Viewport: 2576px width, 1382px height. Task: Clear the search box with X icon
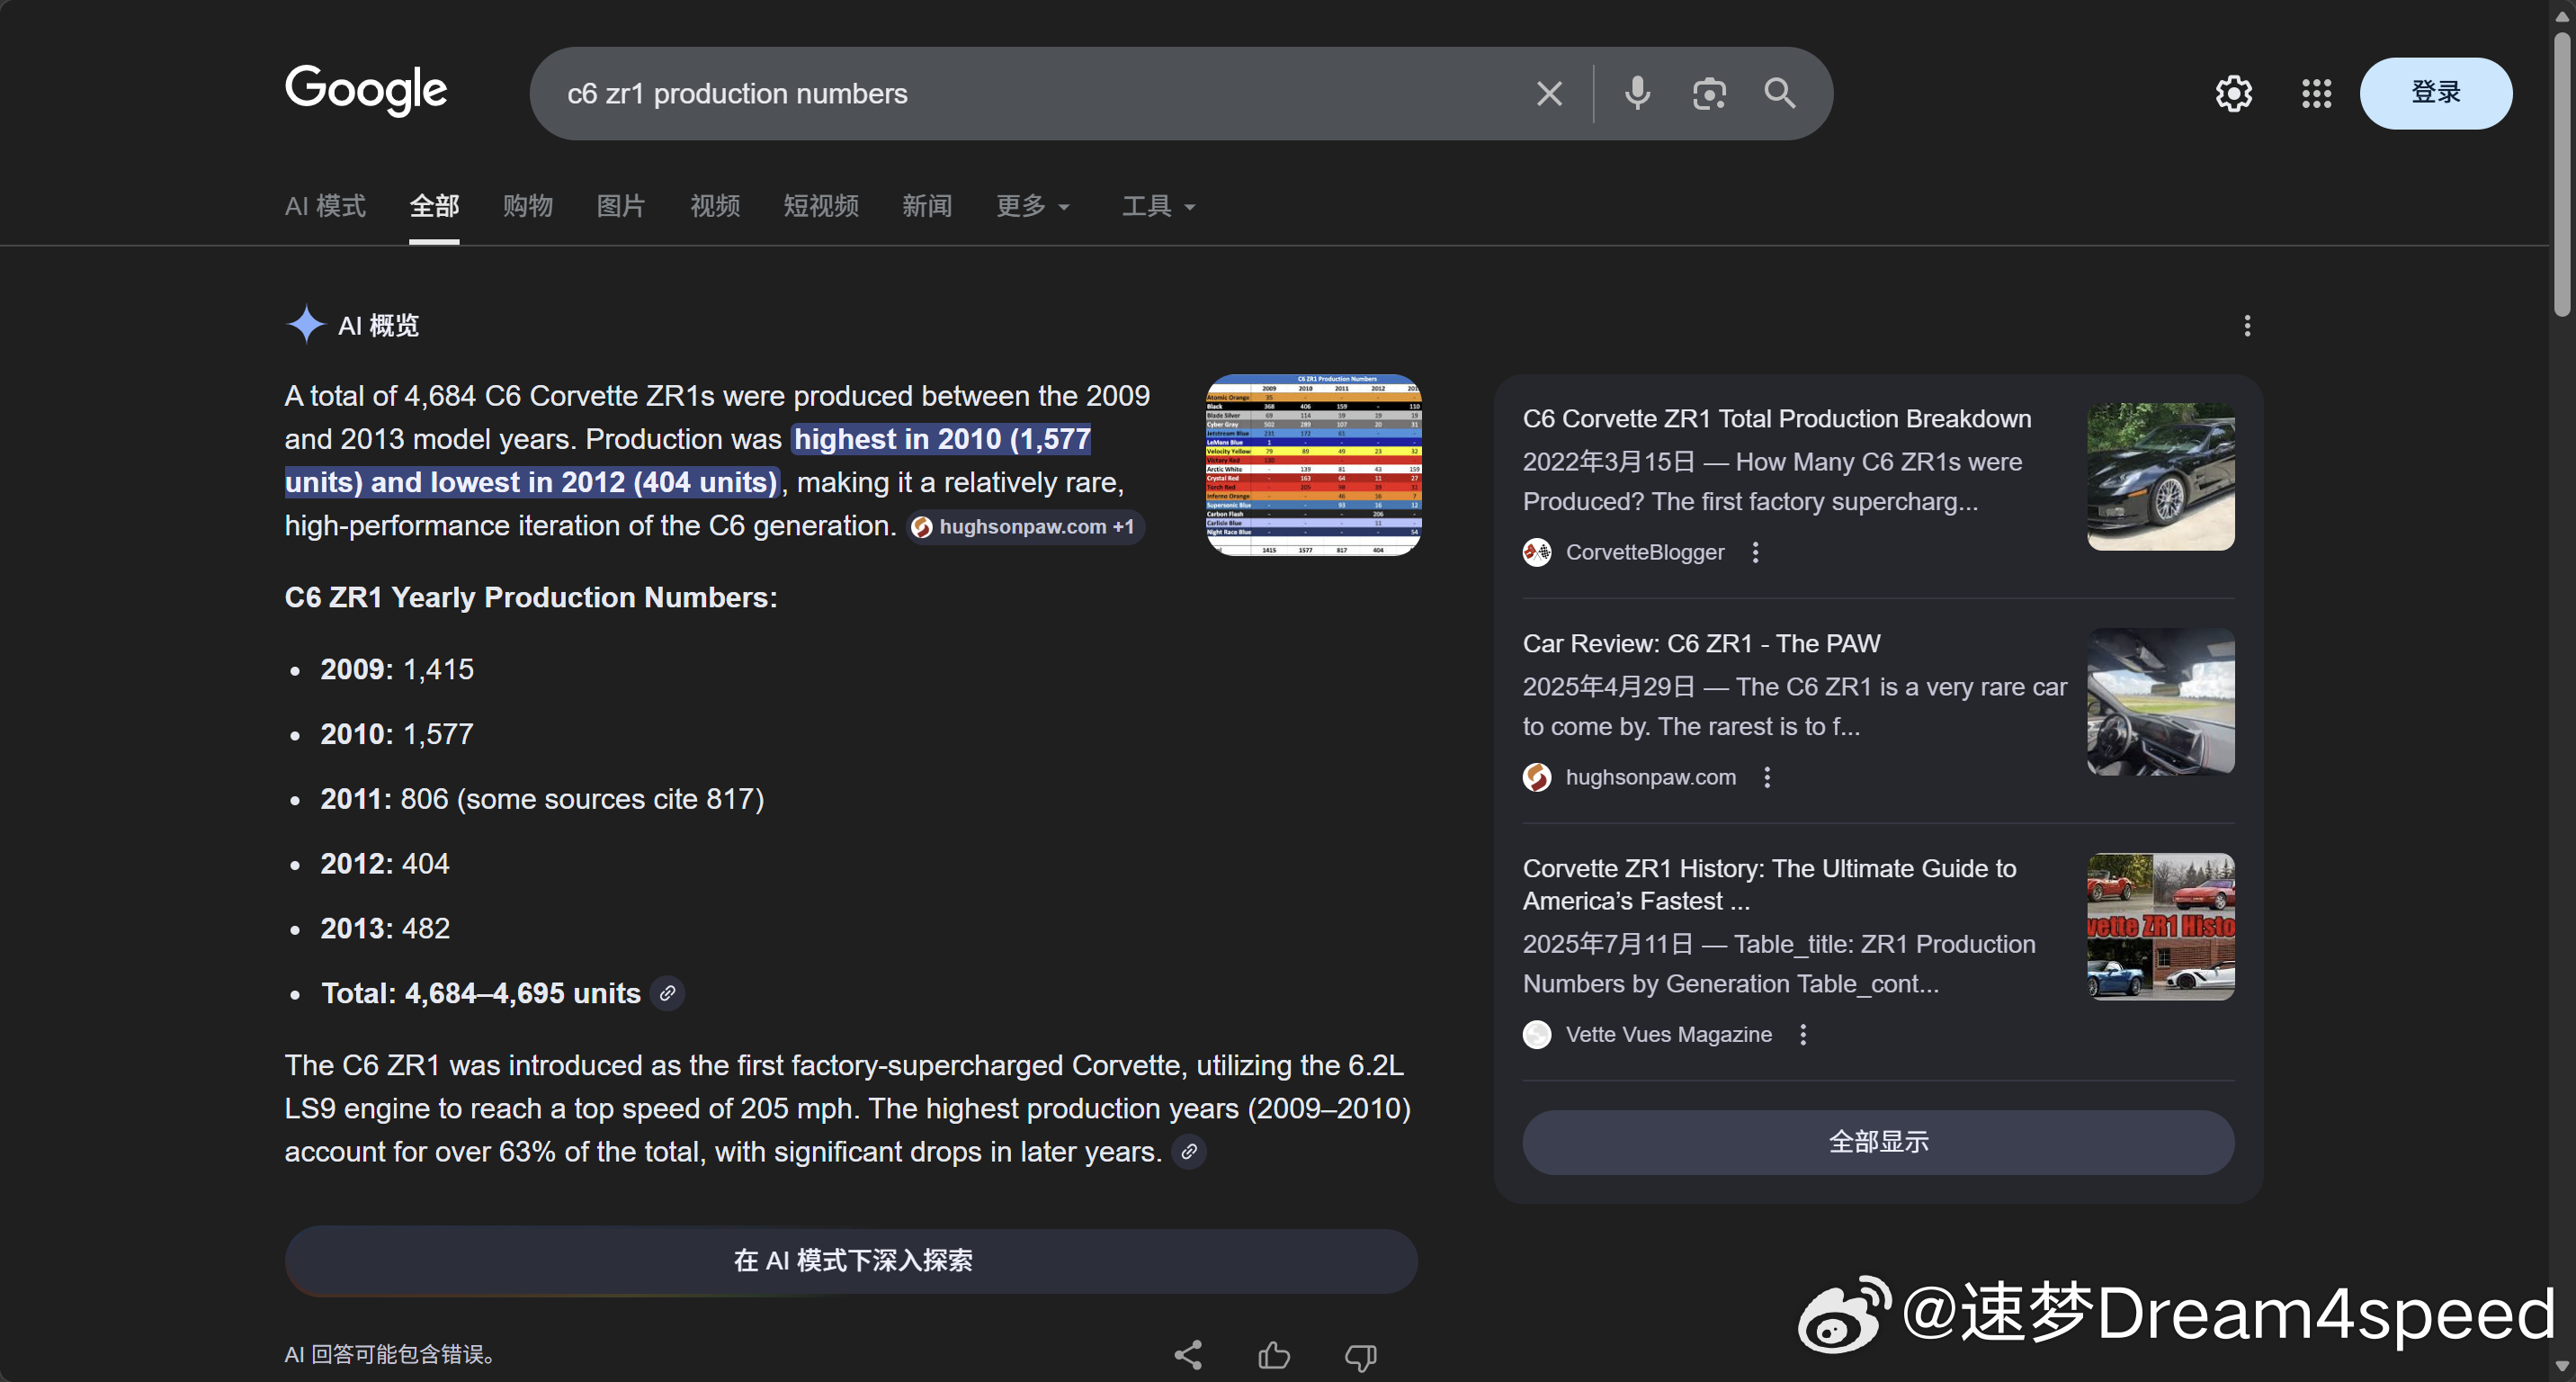(x=1549, y=94)
